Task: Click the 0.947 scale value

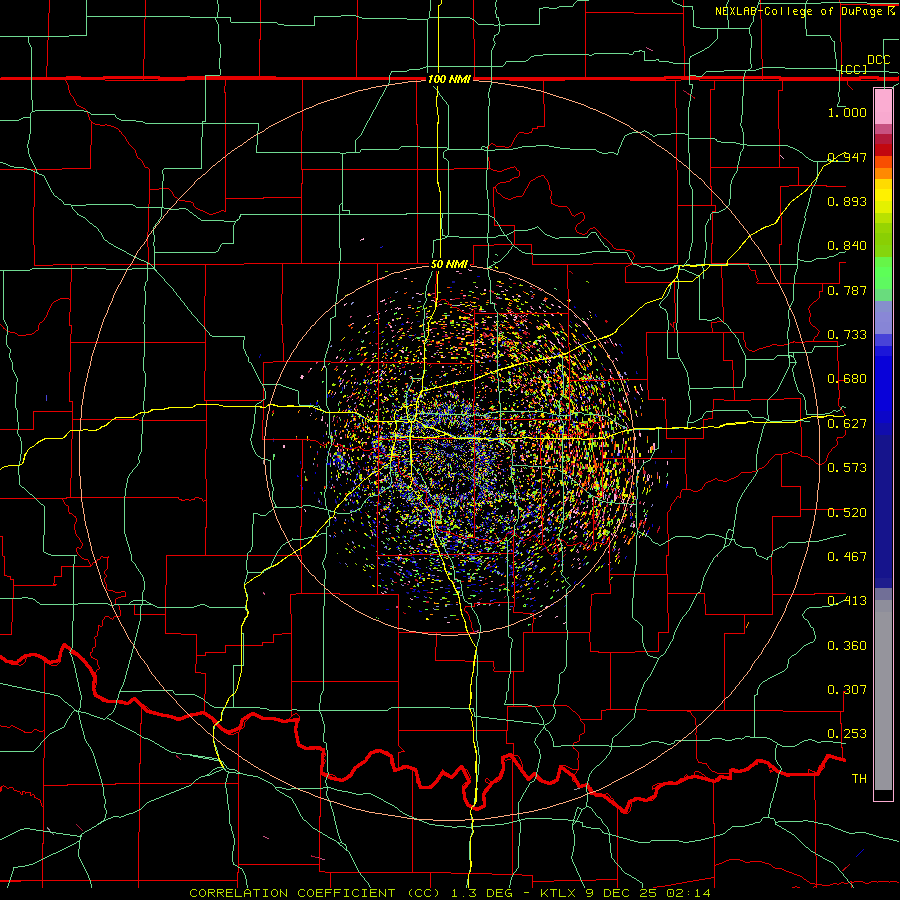Action: click(x=847, y=157)
